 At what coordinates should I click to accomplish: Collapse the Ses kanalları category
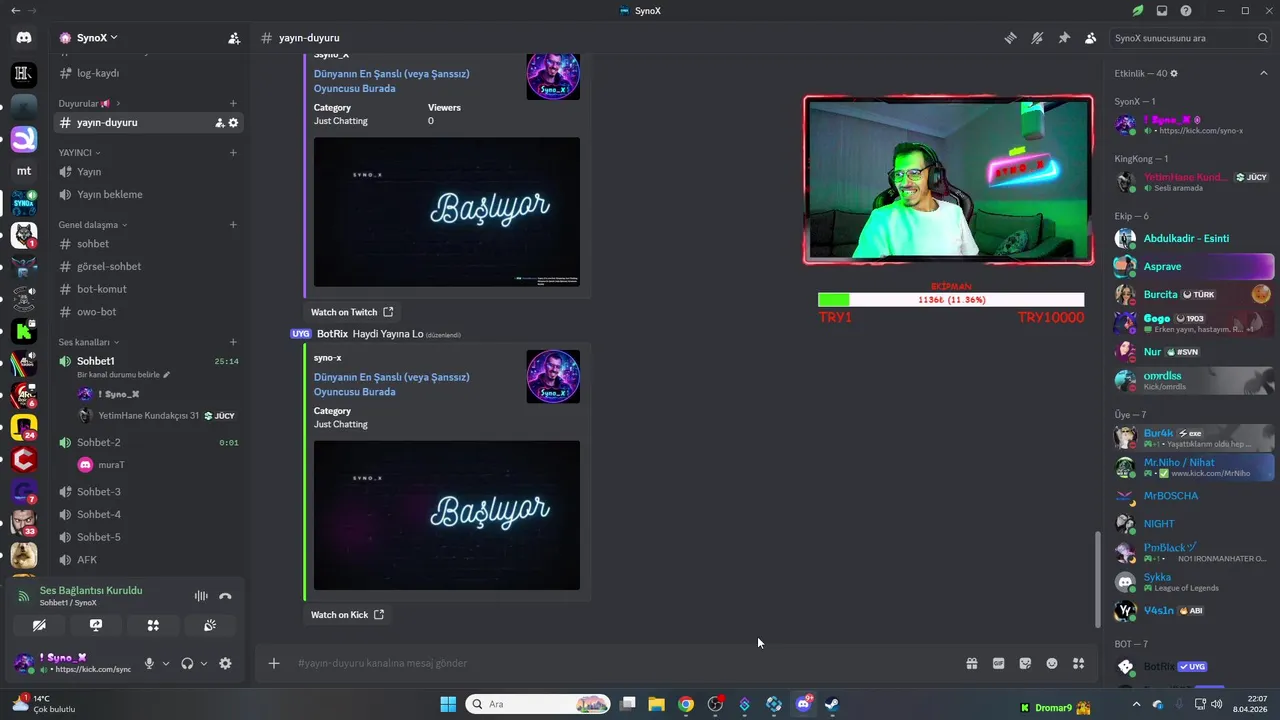pyautogui.click(x=89, y=342)
